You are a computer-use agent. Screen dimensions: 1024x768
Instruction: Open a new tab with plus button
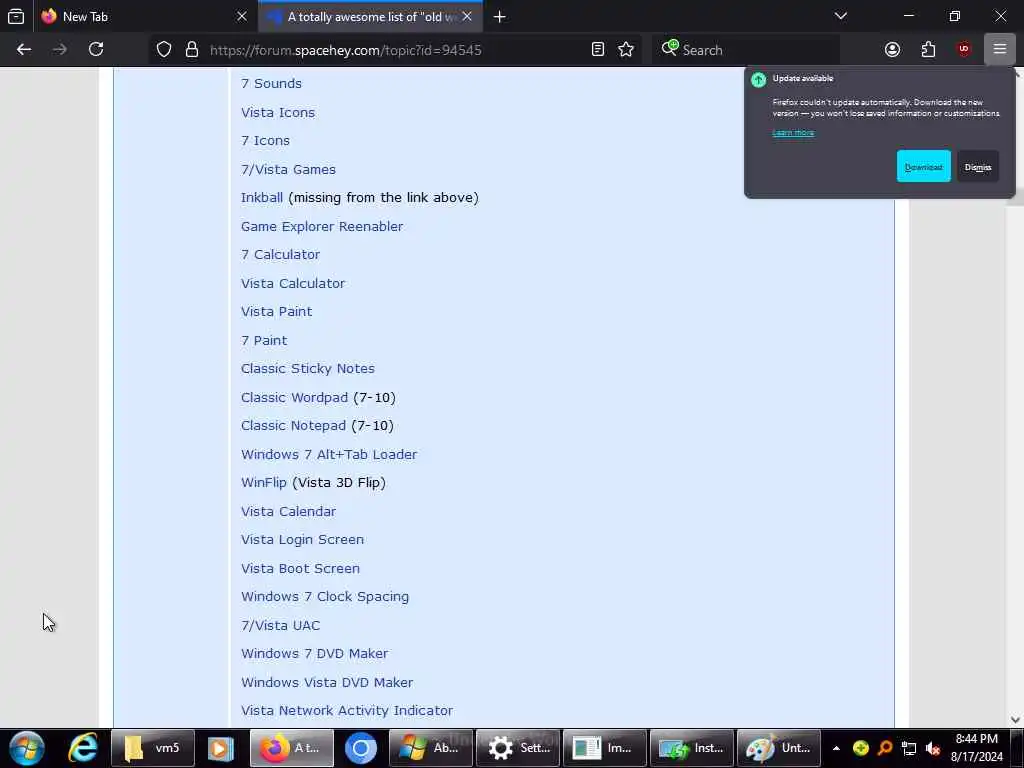tap(500, 17)
